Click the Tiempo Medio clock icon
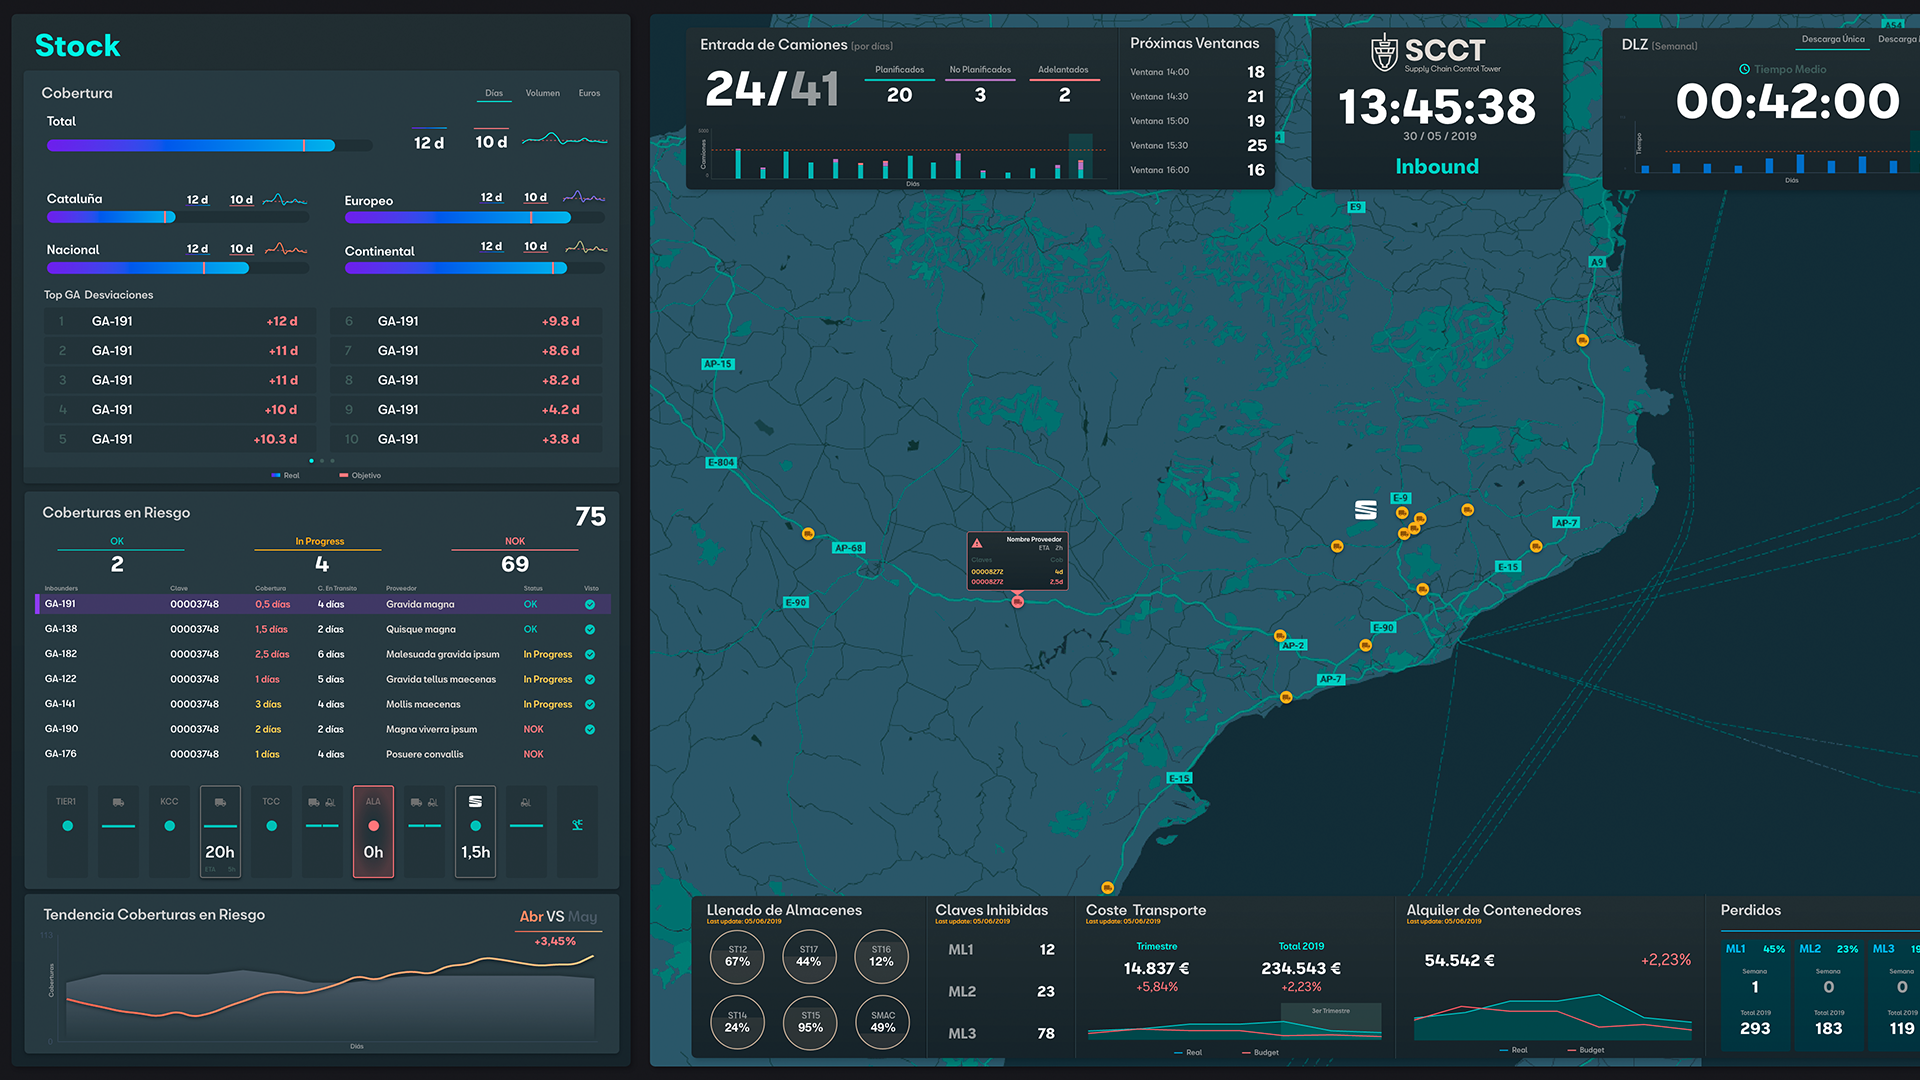 click(1744, 69)
